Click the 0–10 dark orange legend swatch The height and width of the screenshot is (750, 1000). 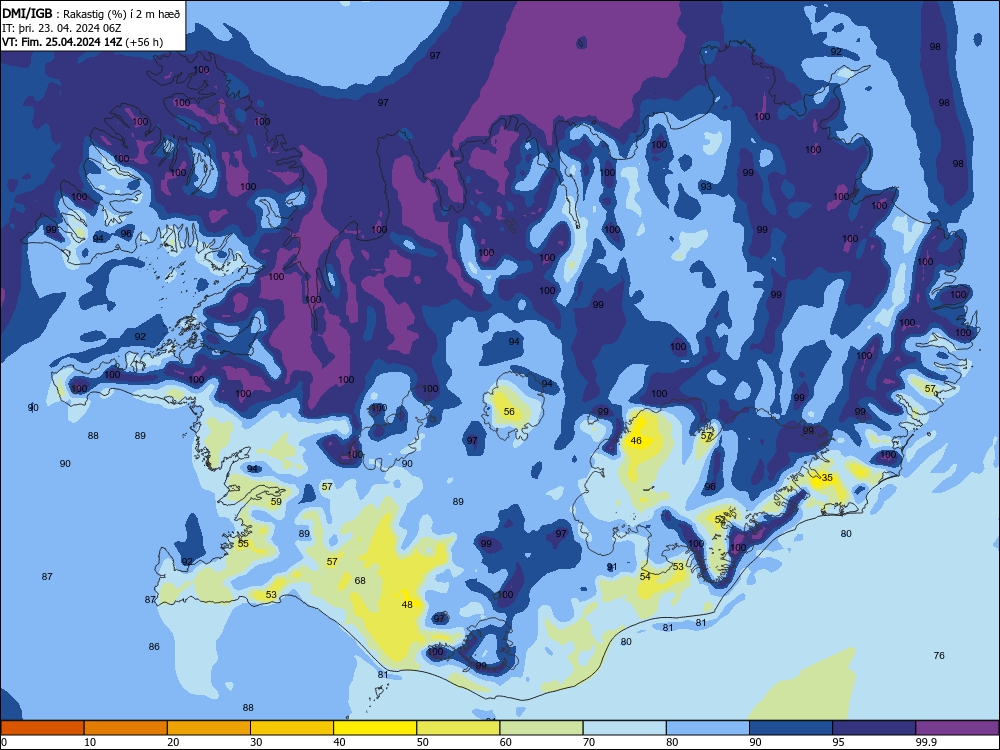[x=42, y=728]
